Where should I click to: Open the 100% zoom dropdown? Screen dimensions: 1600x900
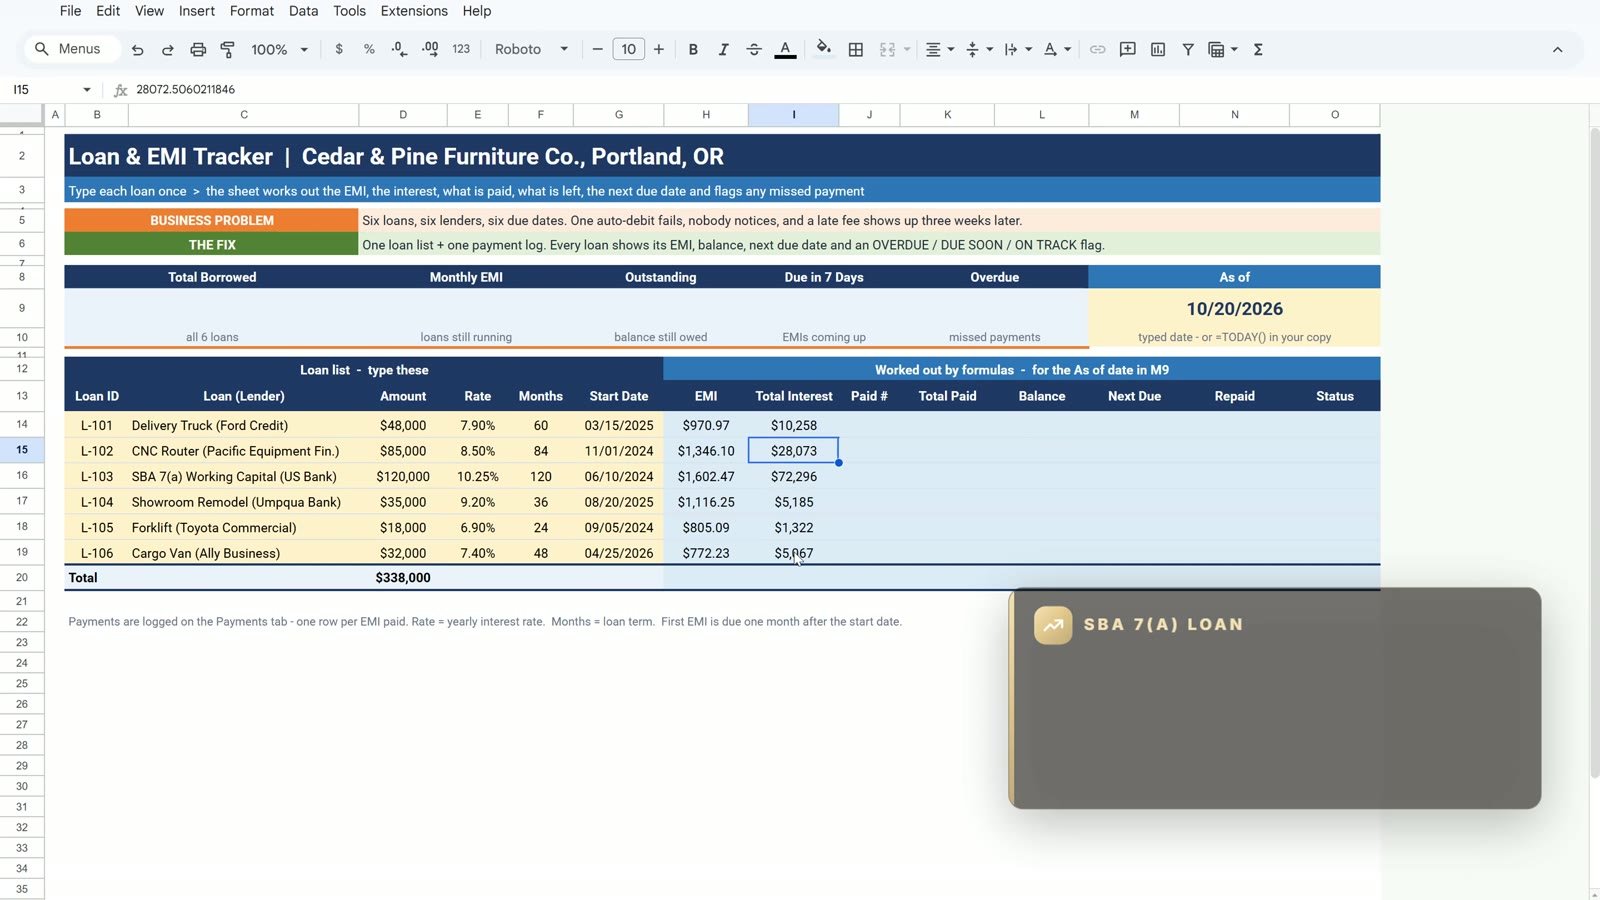pos(279,49)
